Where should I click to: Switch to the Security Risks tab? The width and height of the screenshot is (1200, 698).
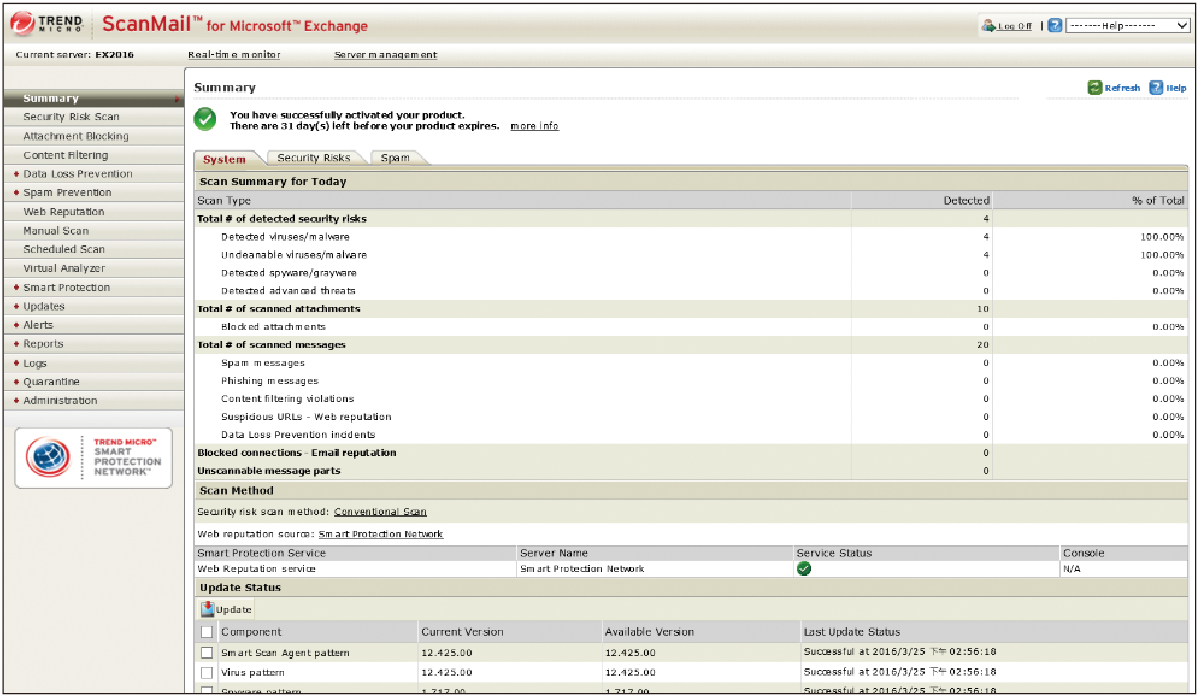(x=314, y=158)
